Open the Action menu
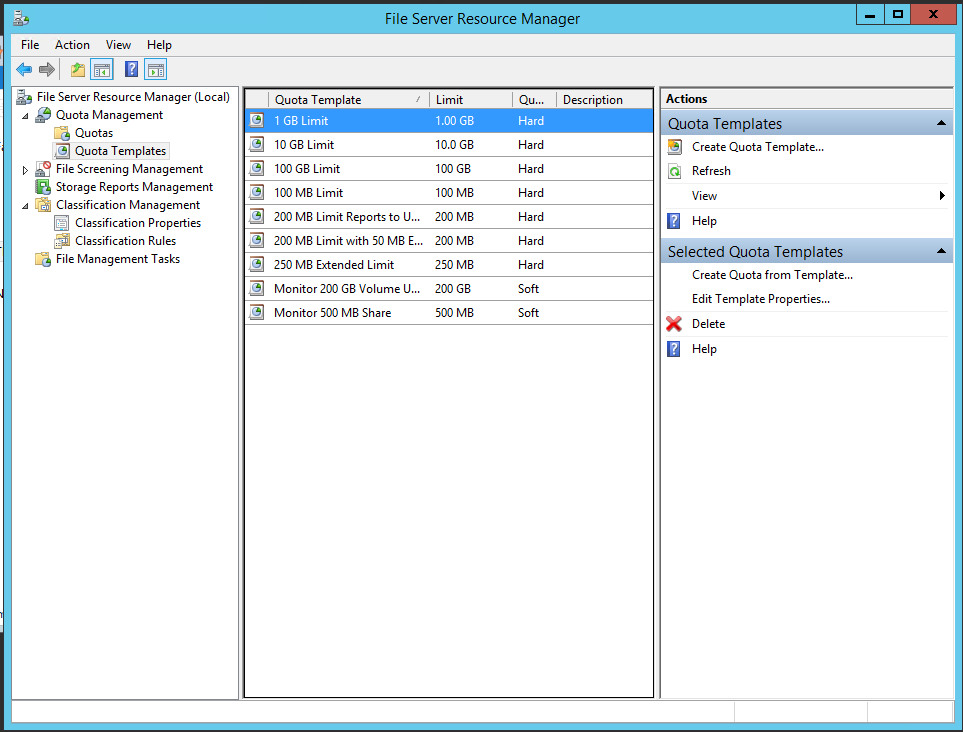This screenshot has width=963, height=732. [x=72, y=45]
